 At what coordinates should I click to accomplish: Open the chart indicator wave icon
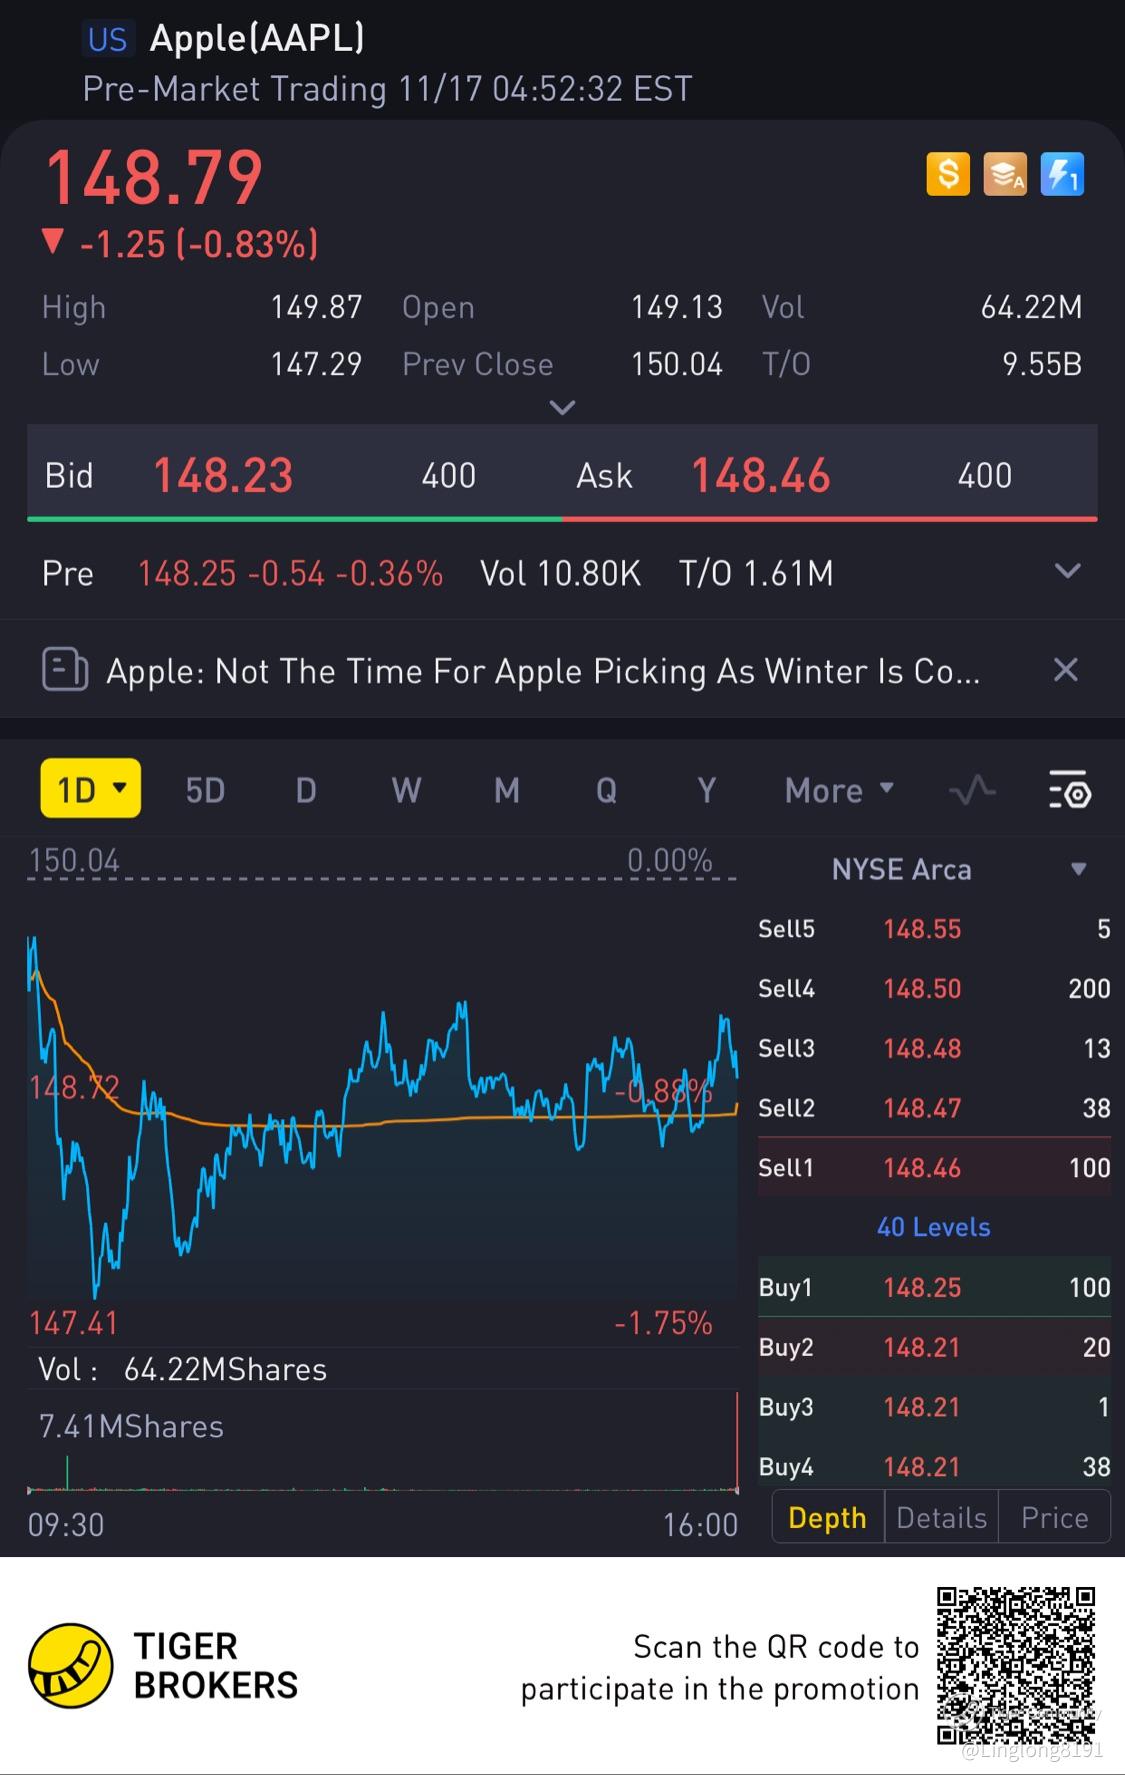972,791
